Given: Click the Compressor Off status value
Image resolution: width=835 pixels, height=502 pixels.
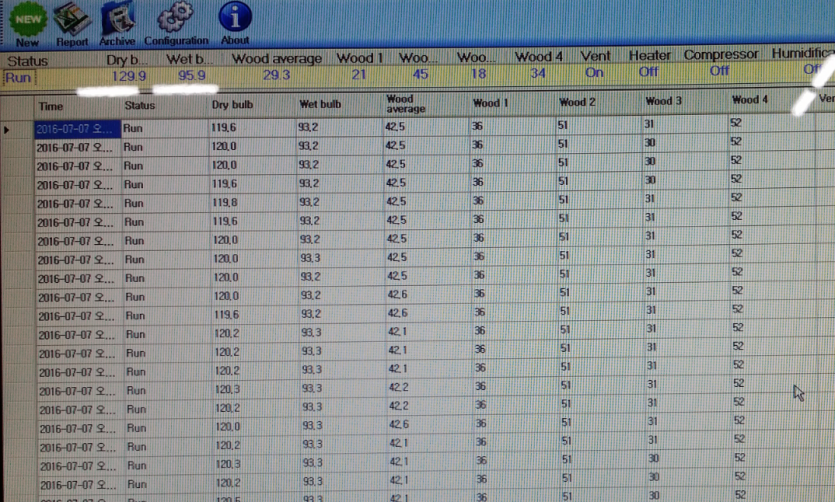Looking at the screenshot, I should 719,71.
